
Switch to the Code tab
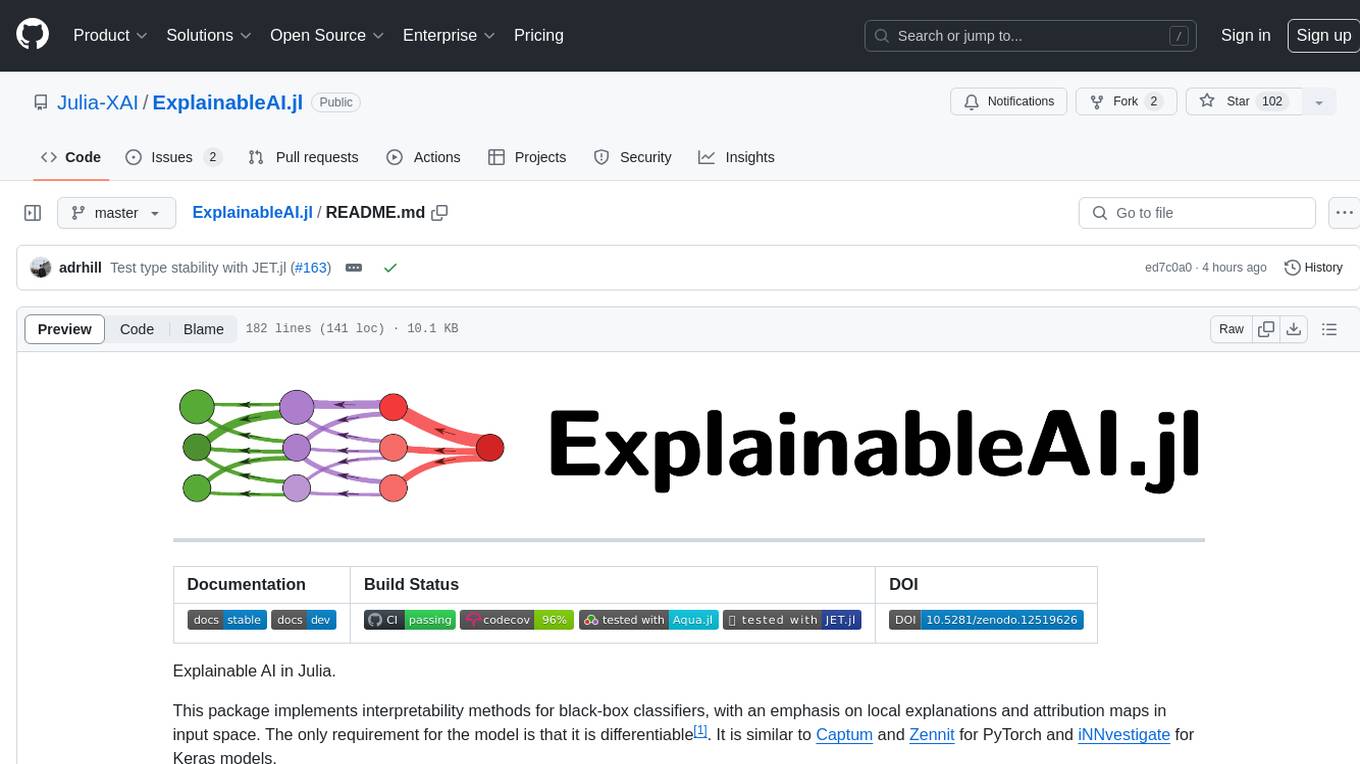(x=70, y=157)
